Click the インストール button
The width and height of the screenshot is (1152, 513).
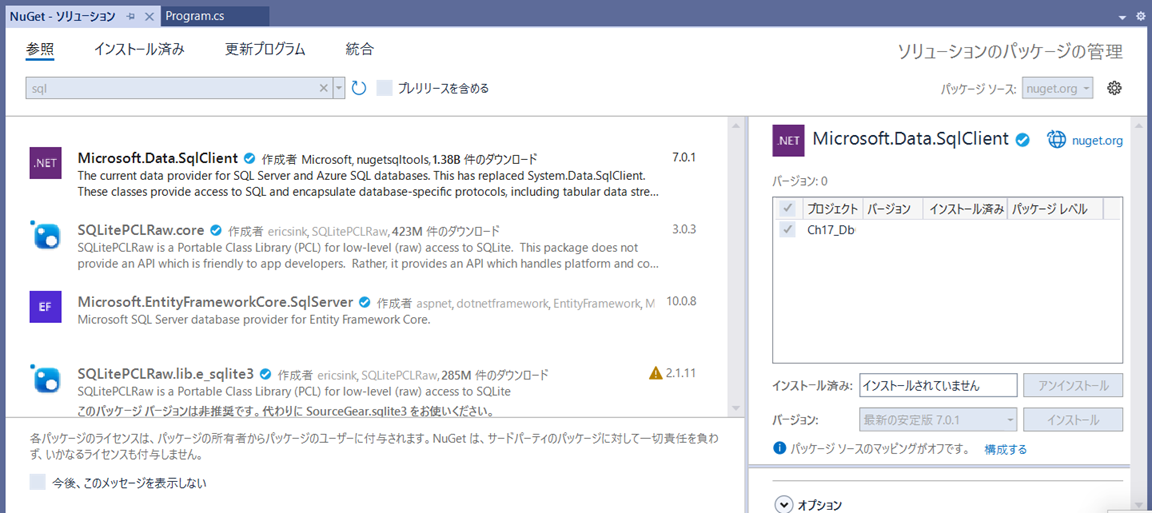1073,420
